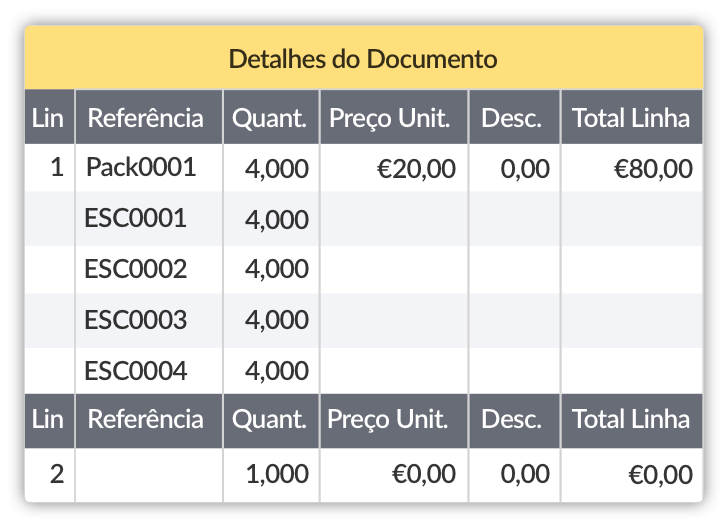The width and height of the screenshot is (728, 528).
Task: Click the empty reference field on line 2
Action: tap(148, 474)
